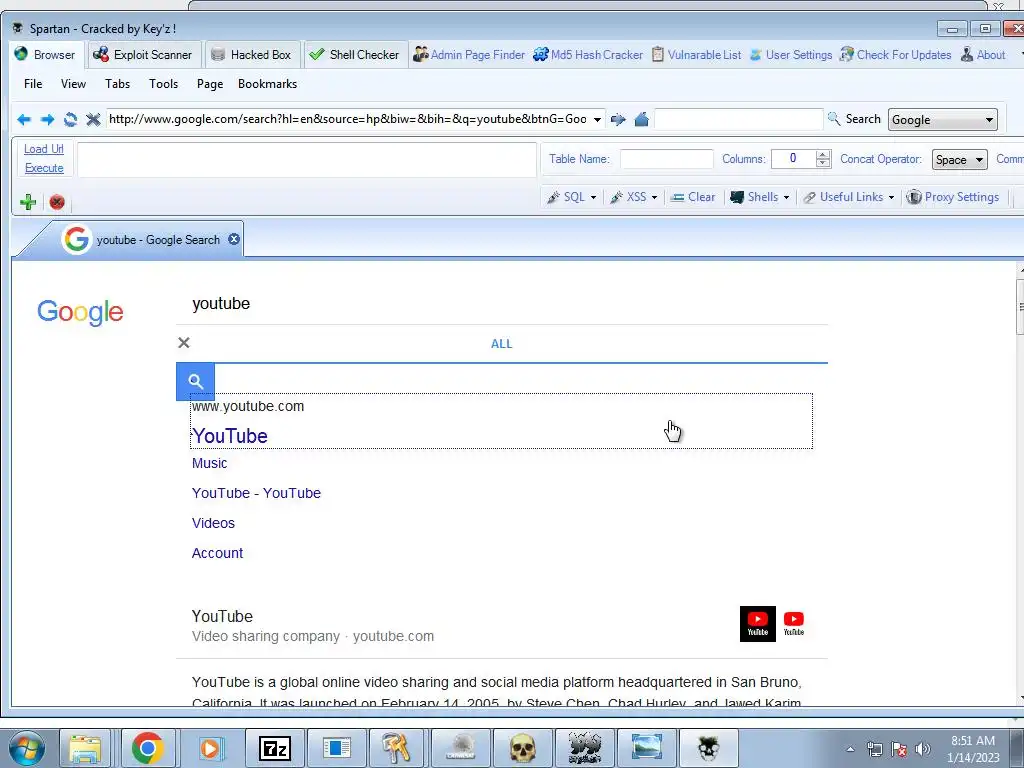Click the Google logo
Screen dimensions: 1024x768
(80, 312)
